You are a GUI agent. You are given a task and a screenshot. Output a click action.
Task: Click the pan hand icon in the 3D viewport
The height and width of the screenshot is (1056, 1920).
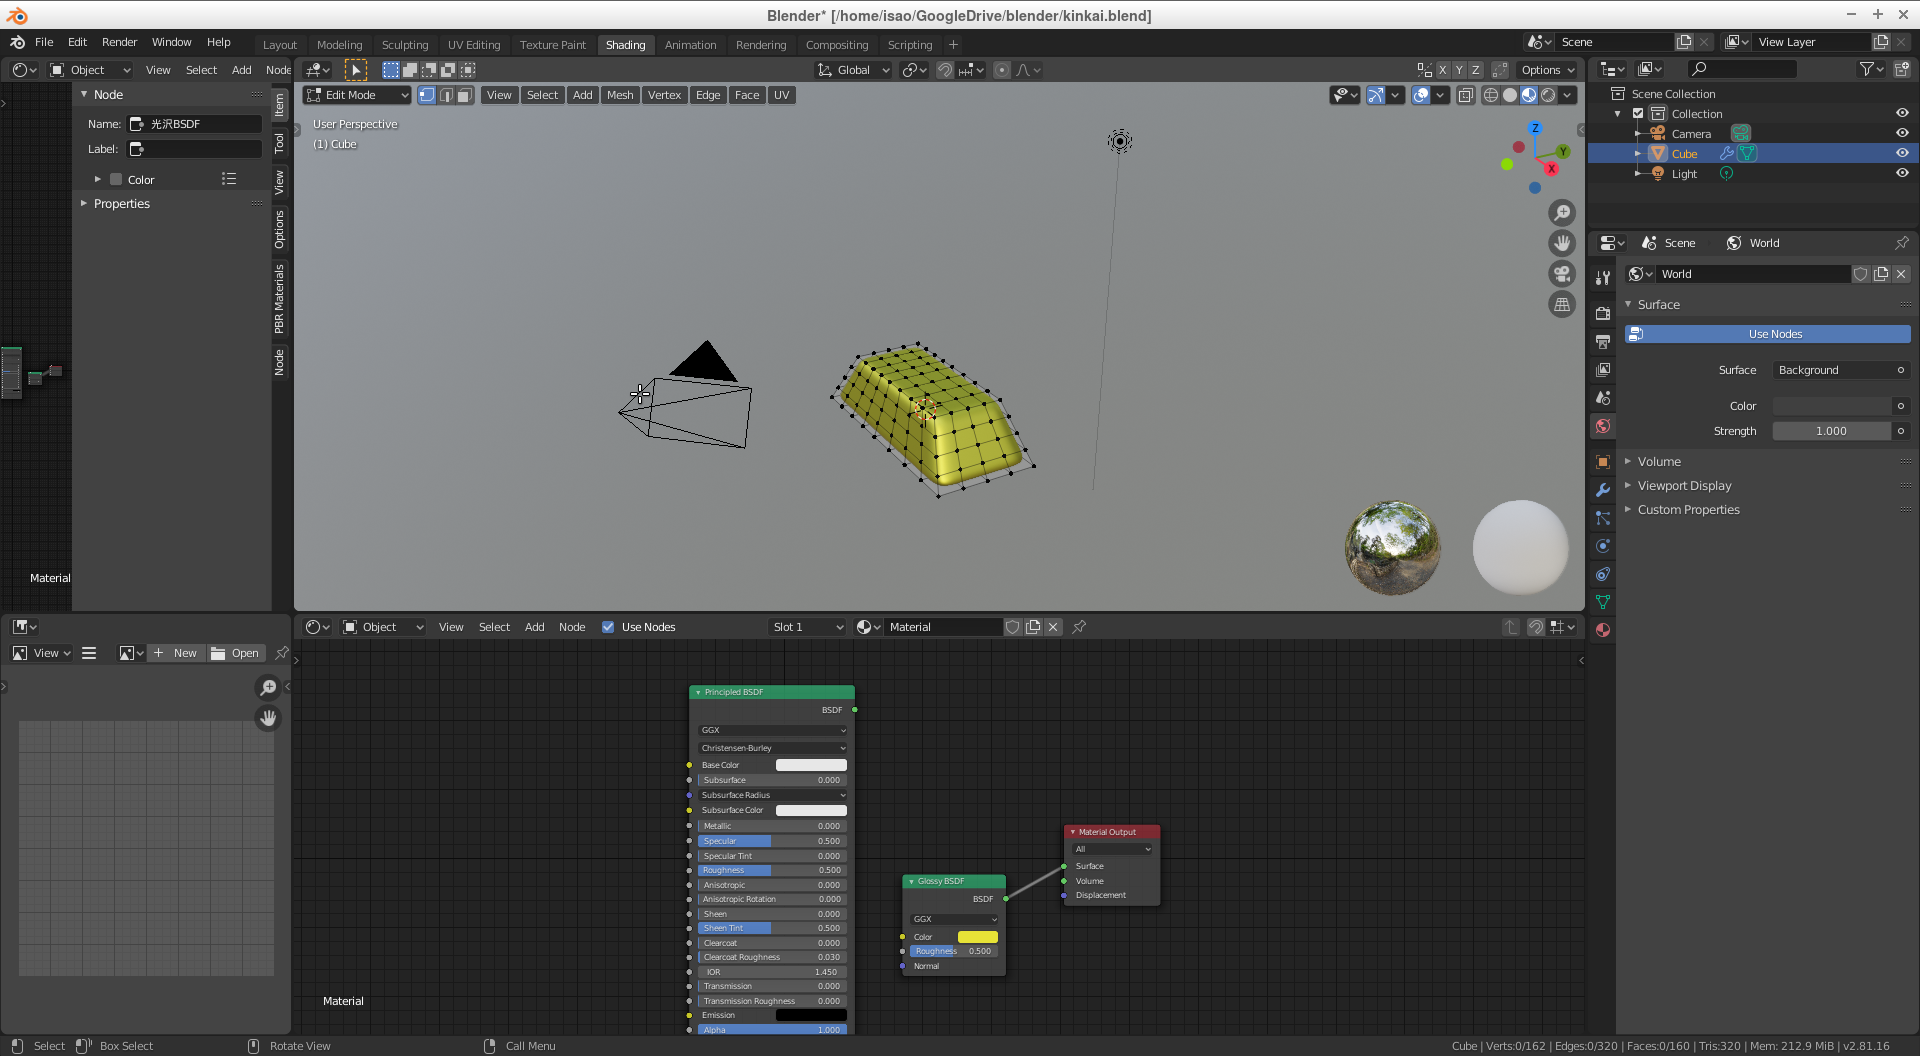pyautogui.click(x=1561, y=243)
